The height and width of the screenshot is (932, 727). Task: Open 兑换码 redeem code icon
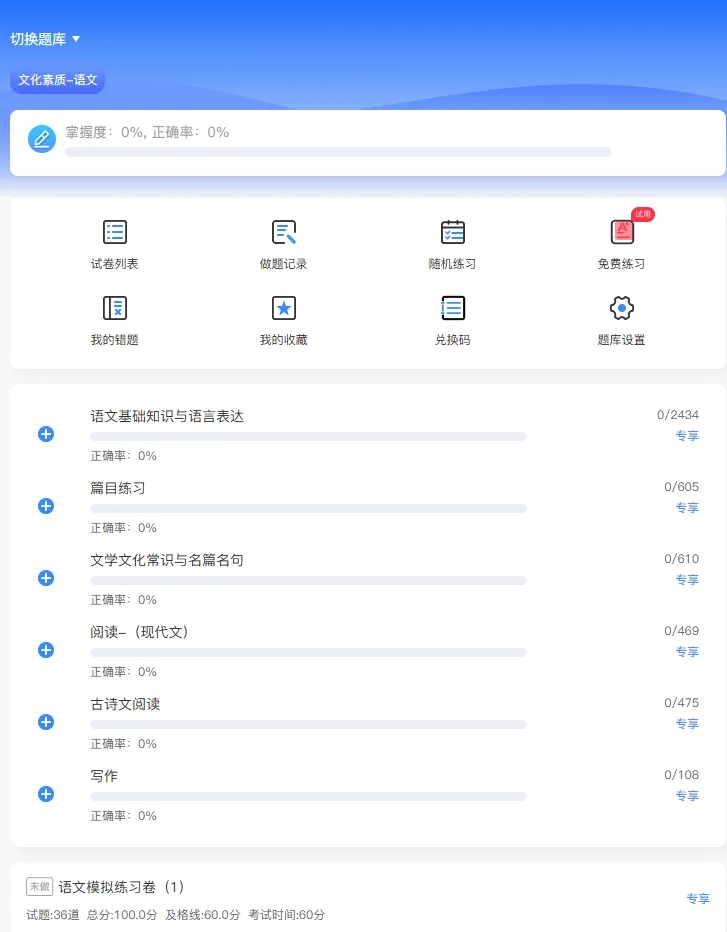(452, 308)
